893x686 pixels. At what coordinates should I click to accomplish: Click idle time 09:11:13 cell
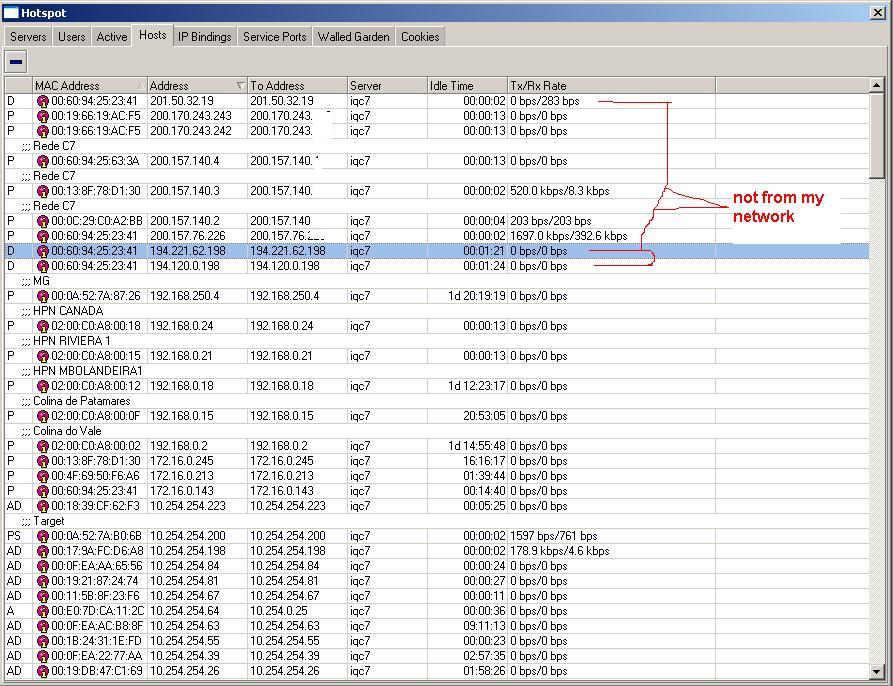coord(467,626)
